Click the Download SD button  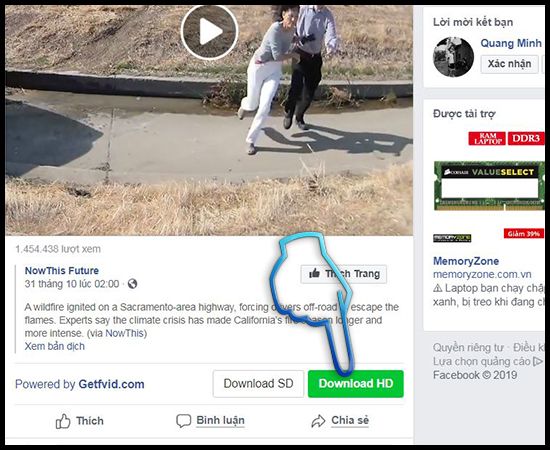(x=258, y=384)
